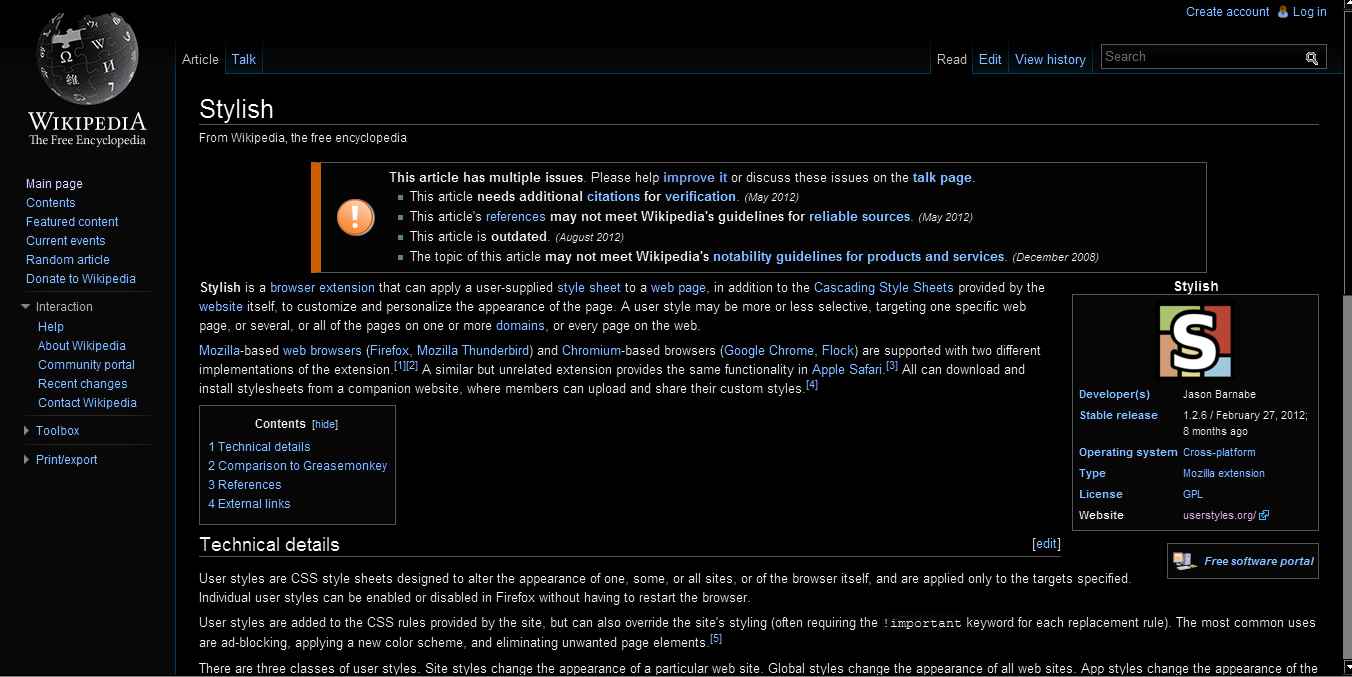Viewport: 1352px width, 677px height.
Task: Click the Log in link
Action: click(1309, 12)
